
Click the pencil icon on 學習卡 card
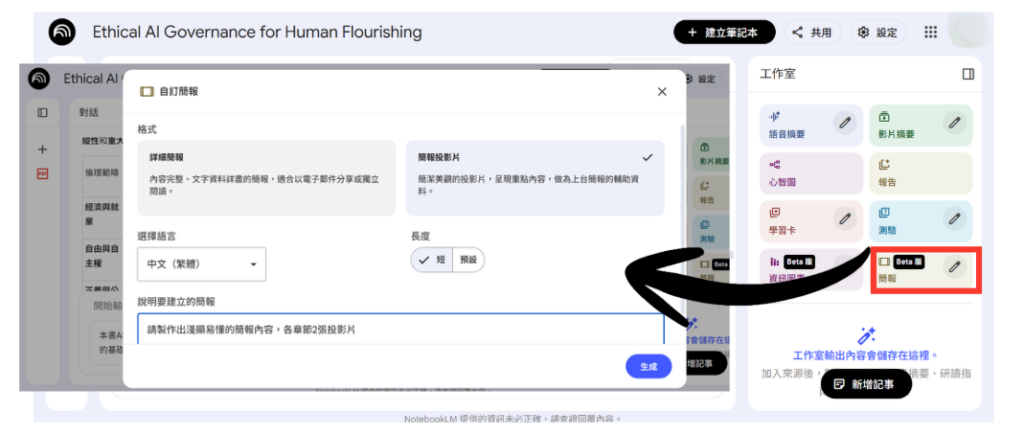[x=845, y=217]
